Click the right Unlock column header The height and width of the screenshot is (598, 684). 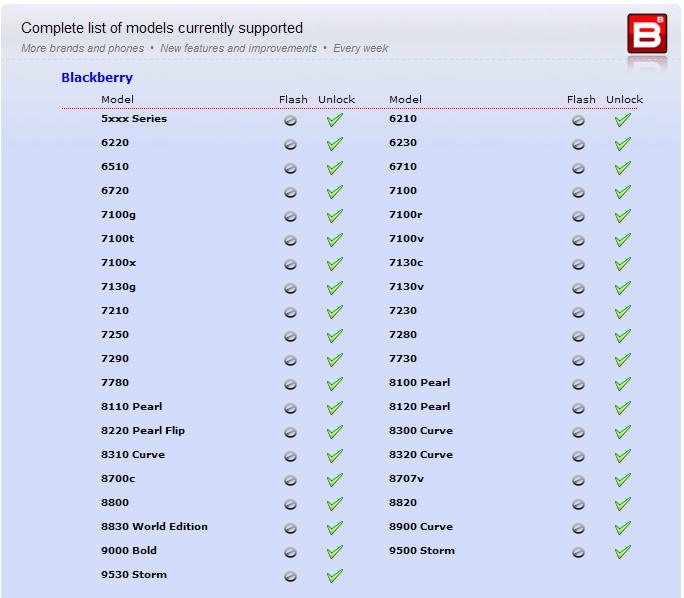[624, 99]
